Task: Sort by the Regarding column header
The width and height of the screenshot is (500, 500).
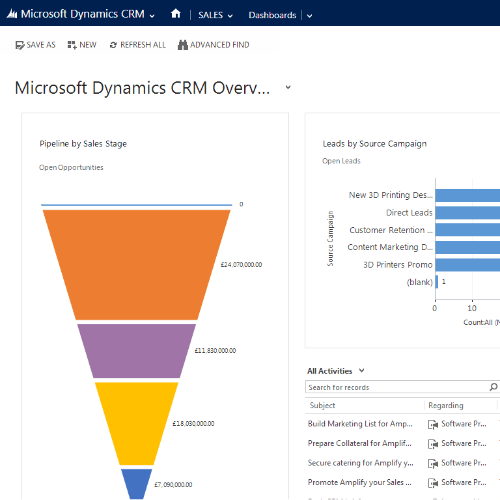Action: coord(446,405)
